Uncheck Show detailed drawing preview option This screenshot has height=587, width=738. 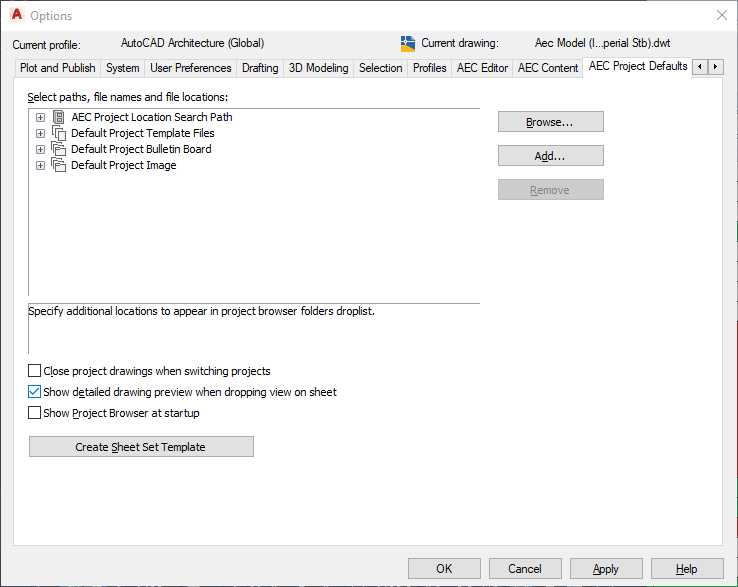click(x=34, y=392)
